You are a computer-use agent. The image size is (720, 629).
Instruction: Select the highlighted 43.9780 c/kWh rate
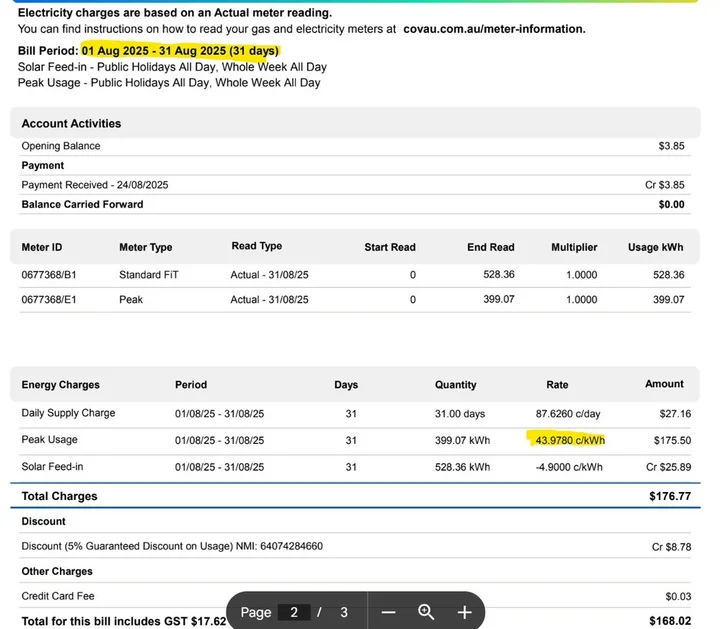point(570,440)
